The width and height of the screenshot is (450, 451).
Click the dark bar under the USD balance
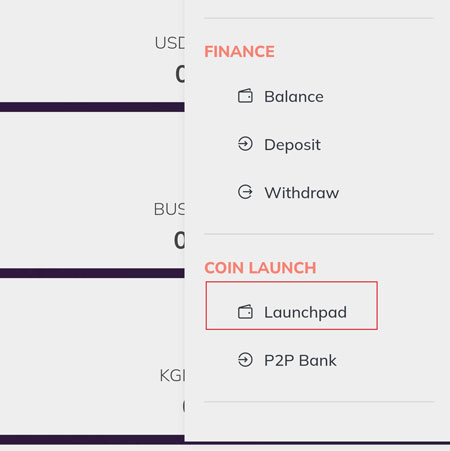92,107
